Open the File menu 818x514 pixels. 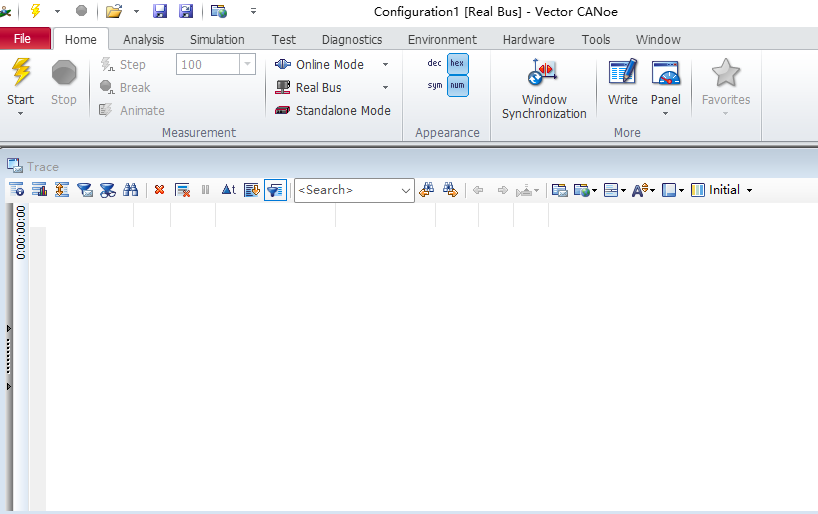pos(23,39)
